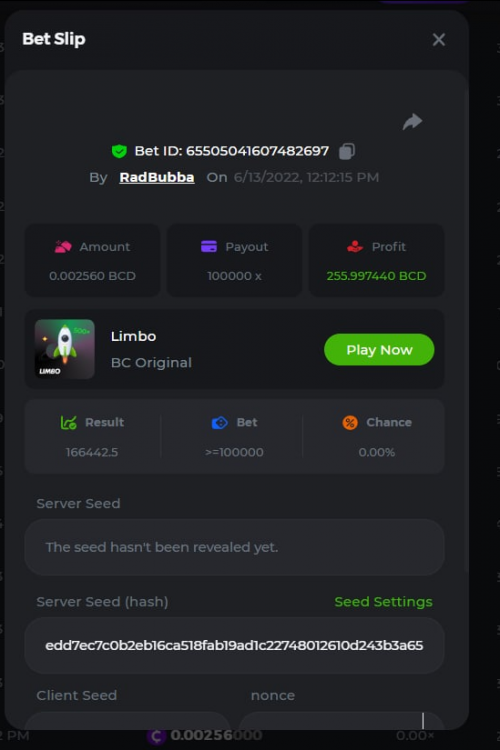Click the BCD coin icon at bottom
The width and height of the screenshot is (500, 750).
pos(156,736)
